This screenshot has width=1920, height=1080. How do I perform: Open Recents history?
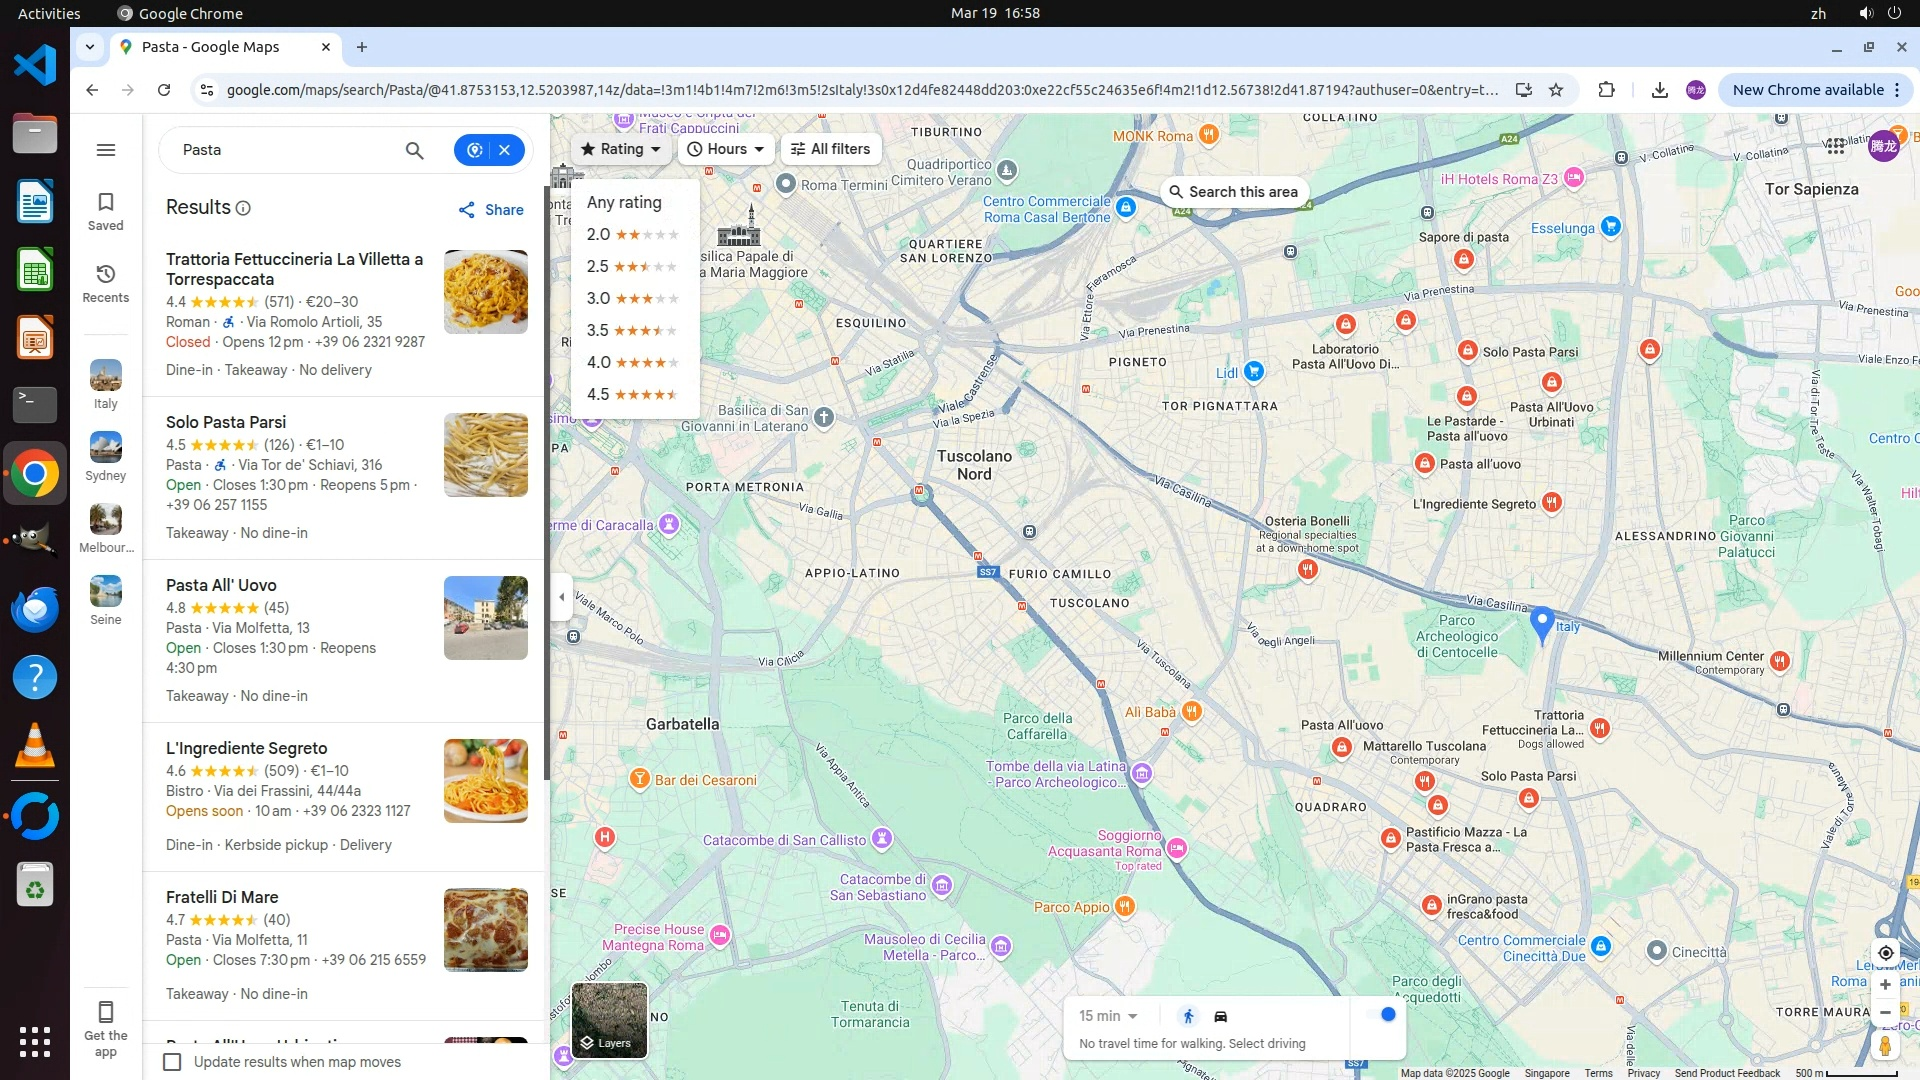tap(106, 283)
